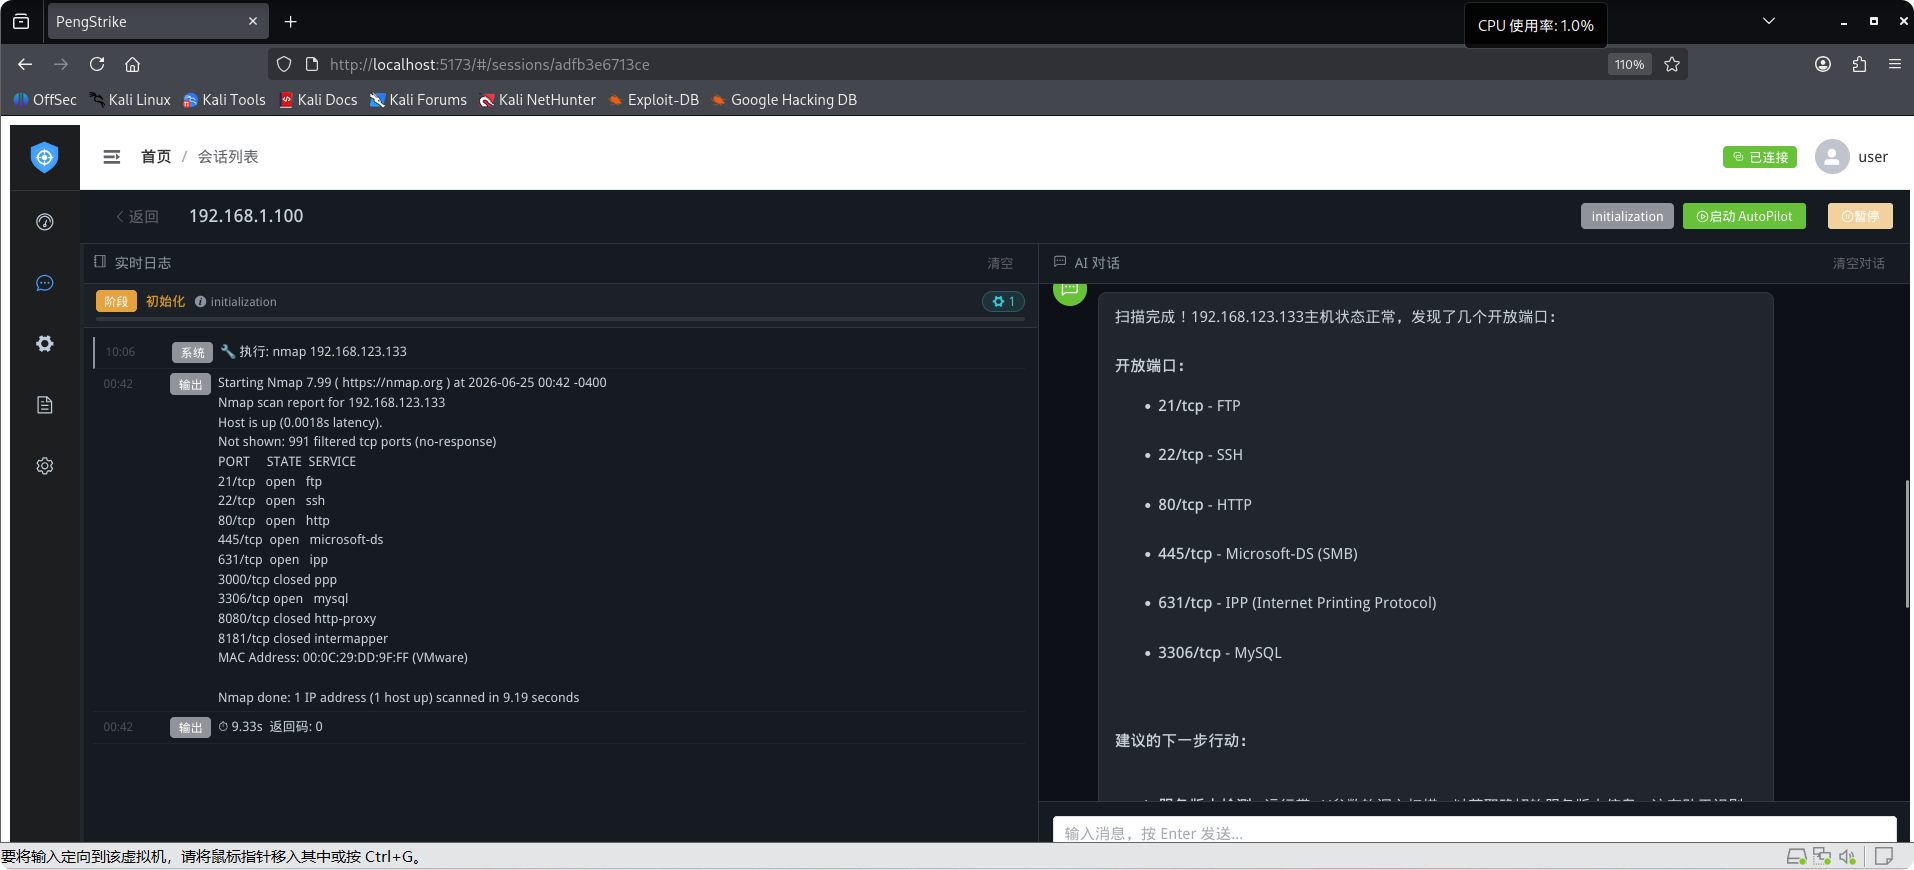This screenshot has height=870, width=1914.
Task: Click the 192.168.1.100 session title
Action: (x=246, y=216)
